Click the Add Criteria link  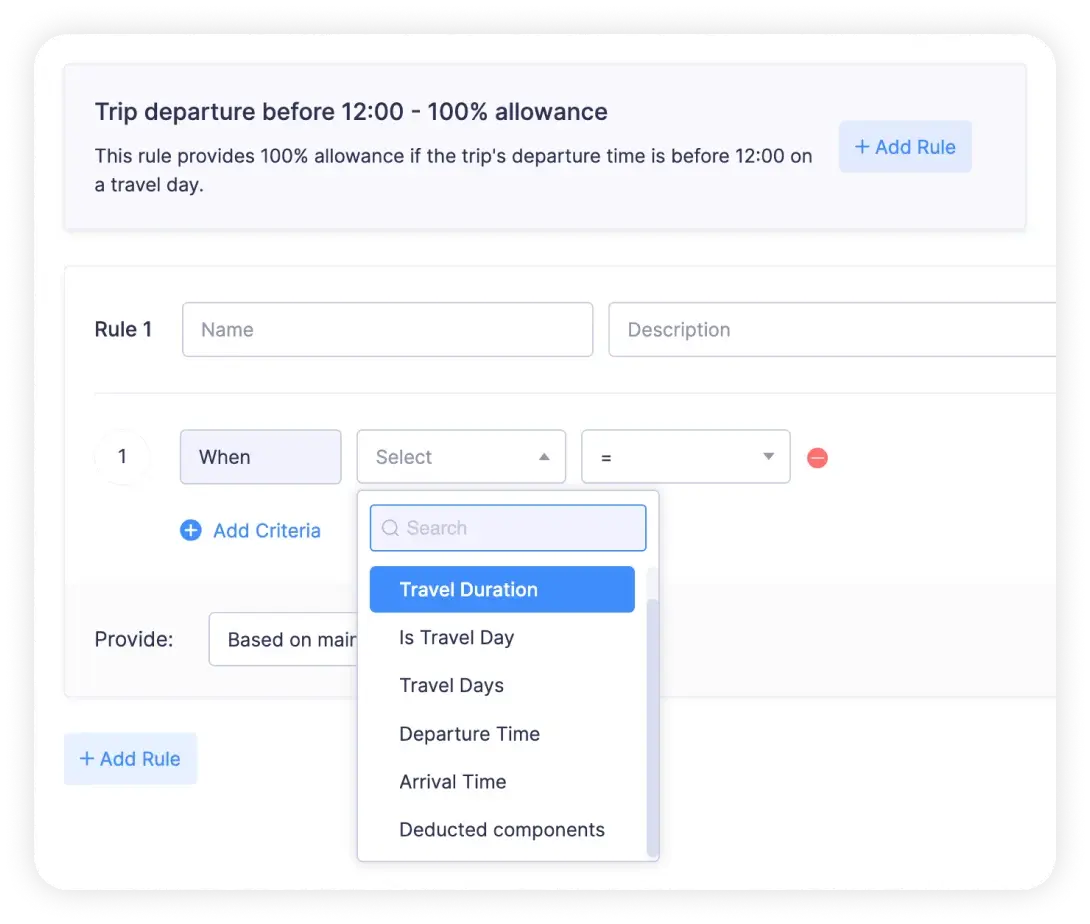click(x=267, y=530)
